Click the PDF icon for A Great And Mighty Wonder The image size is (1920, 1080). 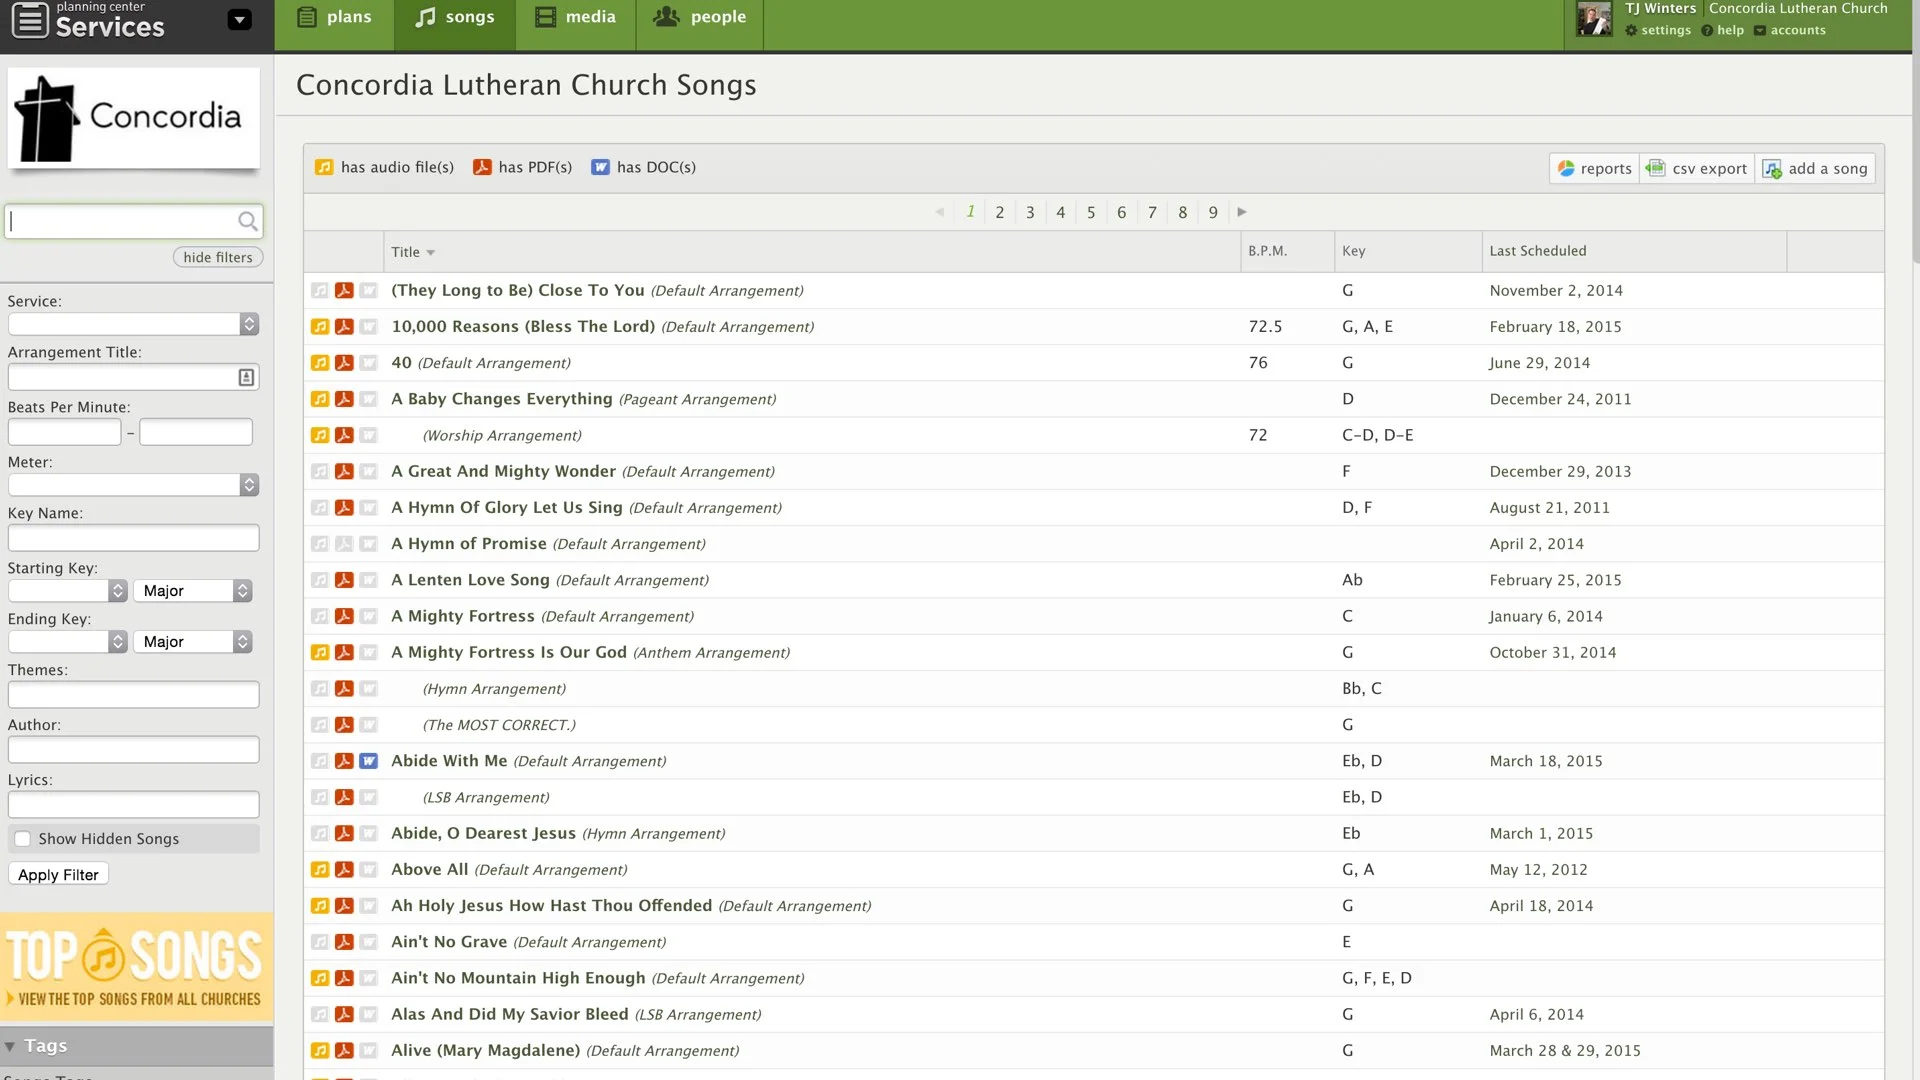(344, 471)
